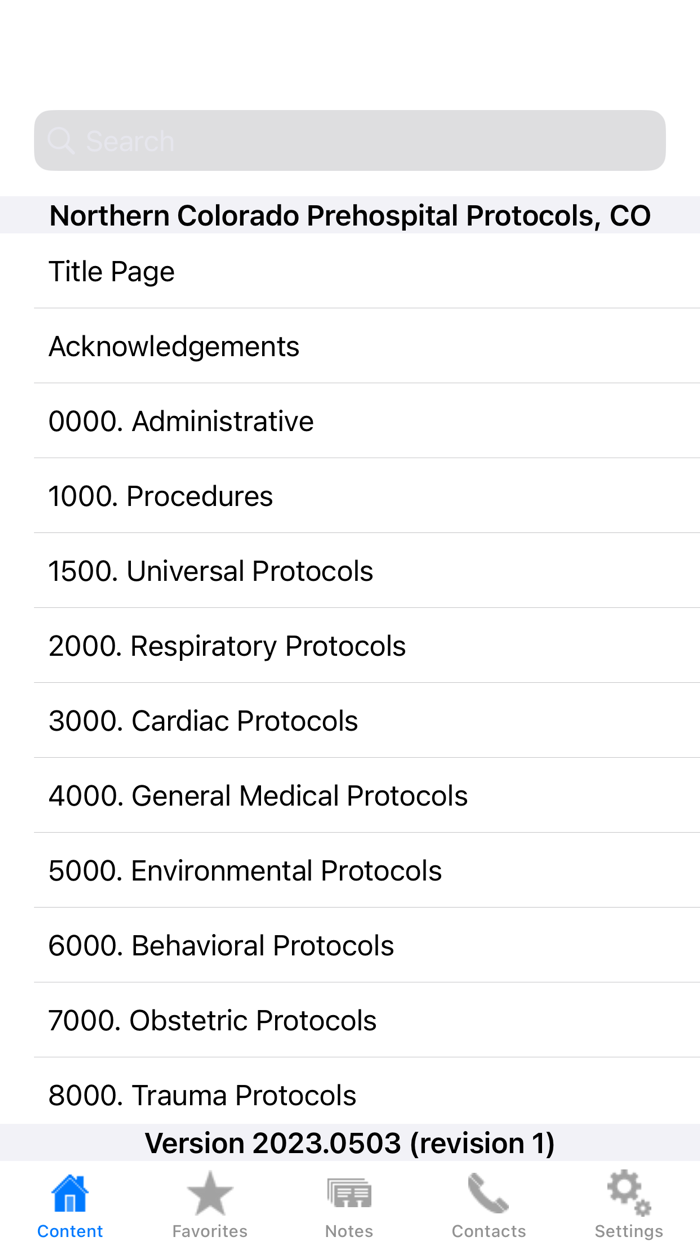This screenshot has height=1244, width=700.
Task: Open the Acknowledgements section
Action: [174, 345]
